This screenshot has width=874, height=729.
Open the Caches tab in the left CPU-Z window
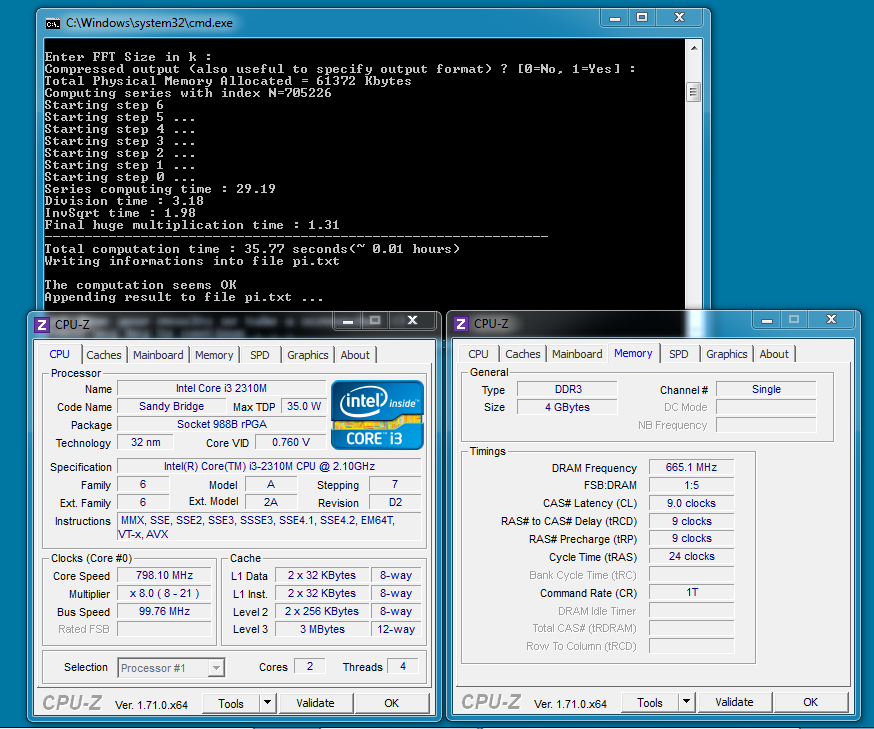coord(103,355)
